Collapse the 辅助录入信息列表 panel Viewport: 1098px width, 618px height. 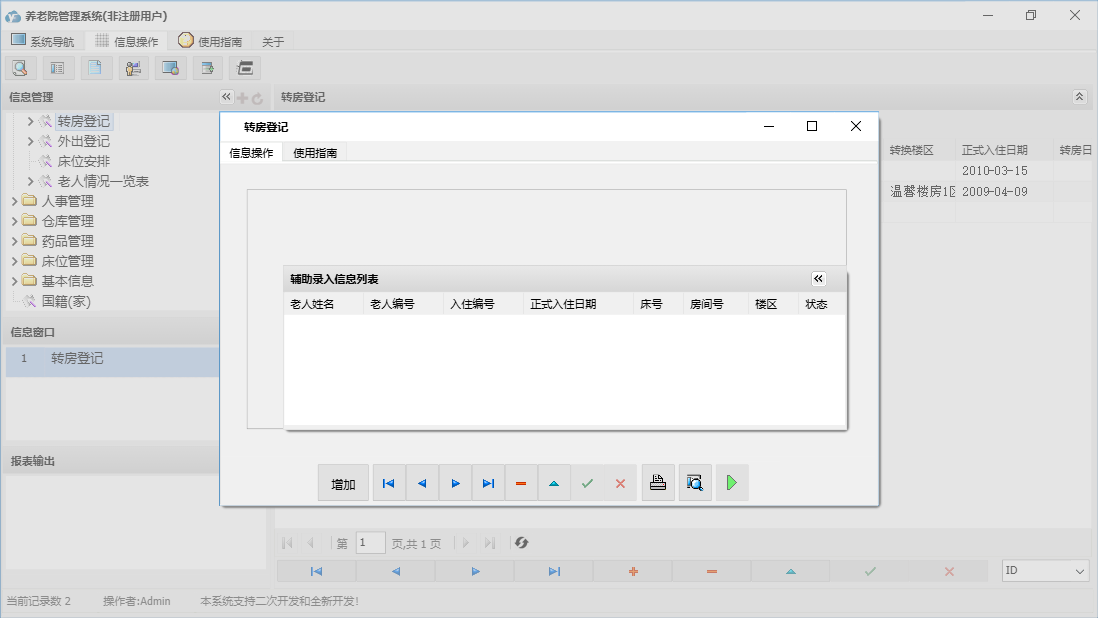818,279
